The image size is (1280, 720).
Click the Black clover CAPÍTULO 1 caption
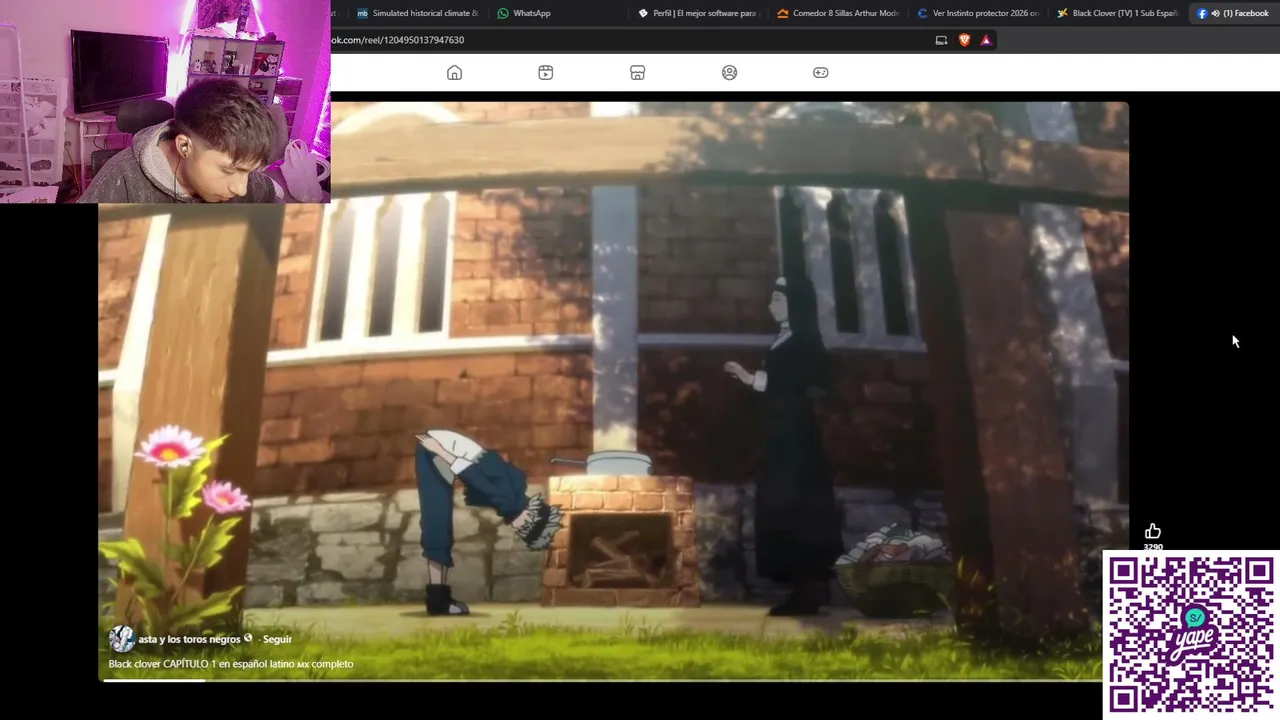point(231,664)
